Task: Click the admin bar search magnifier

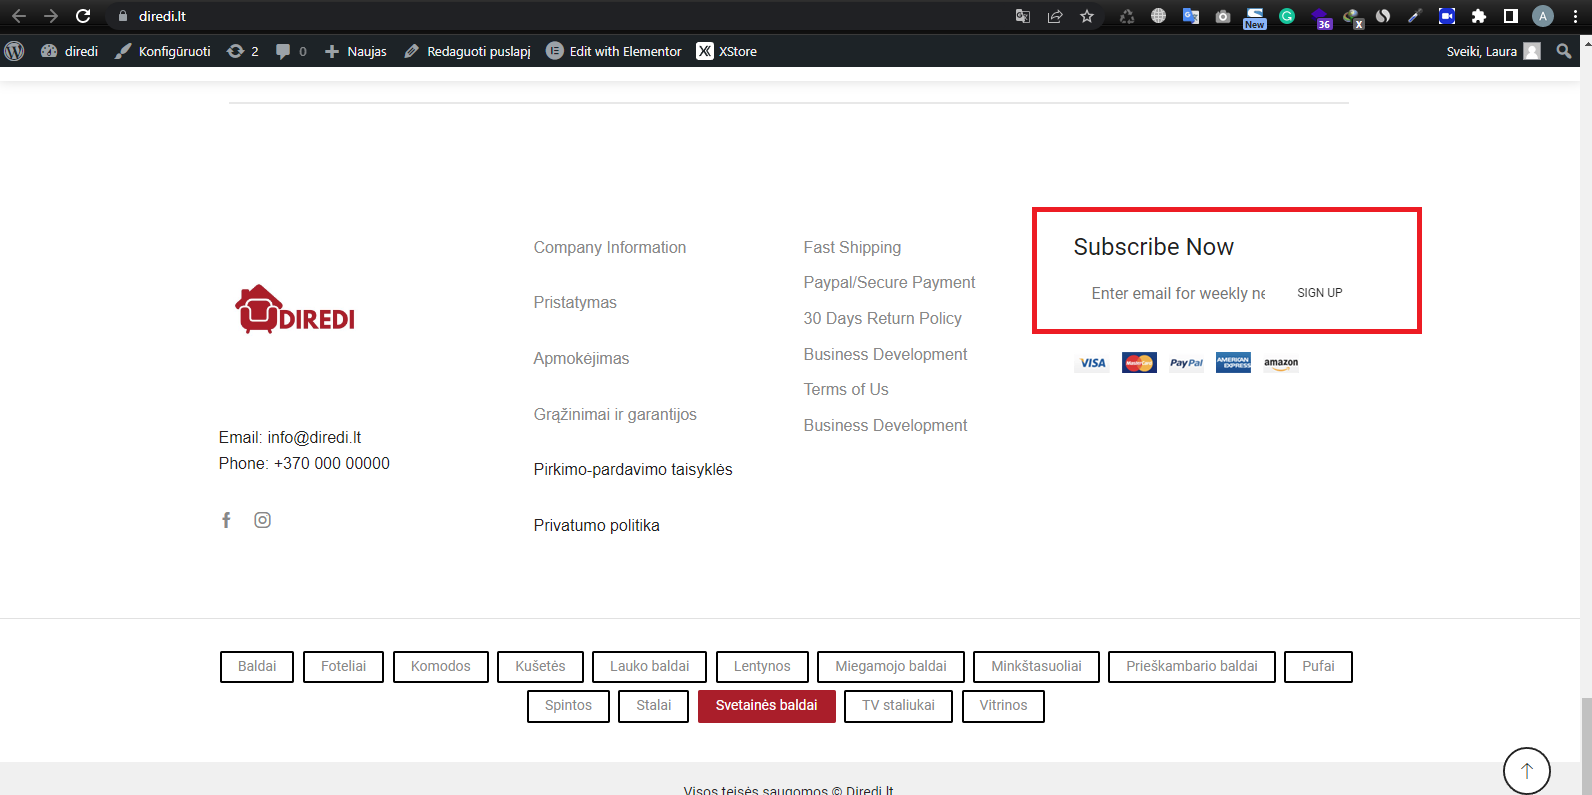Action: tap(1564, 51)
